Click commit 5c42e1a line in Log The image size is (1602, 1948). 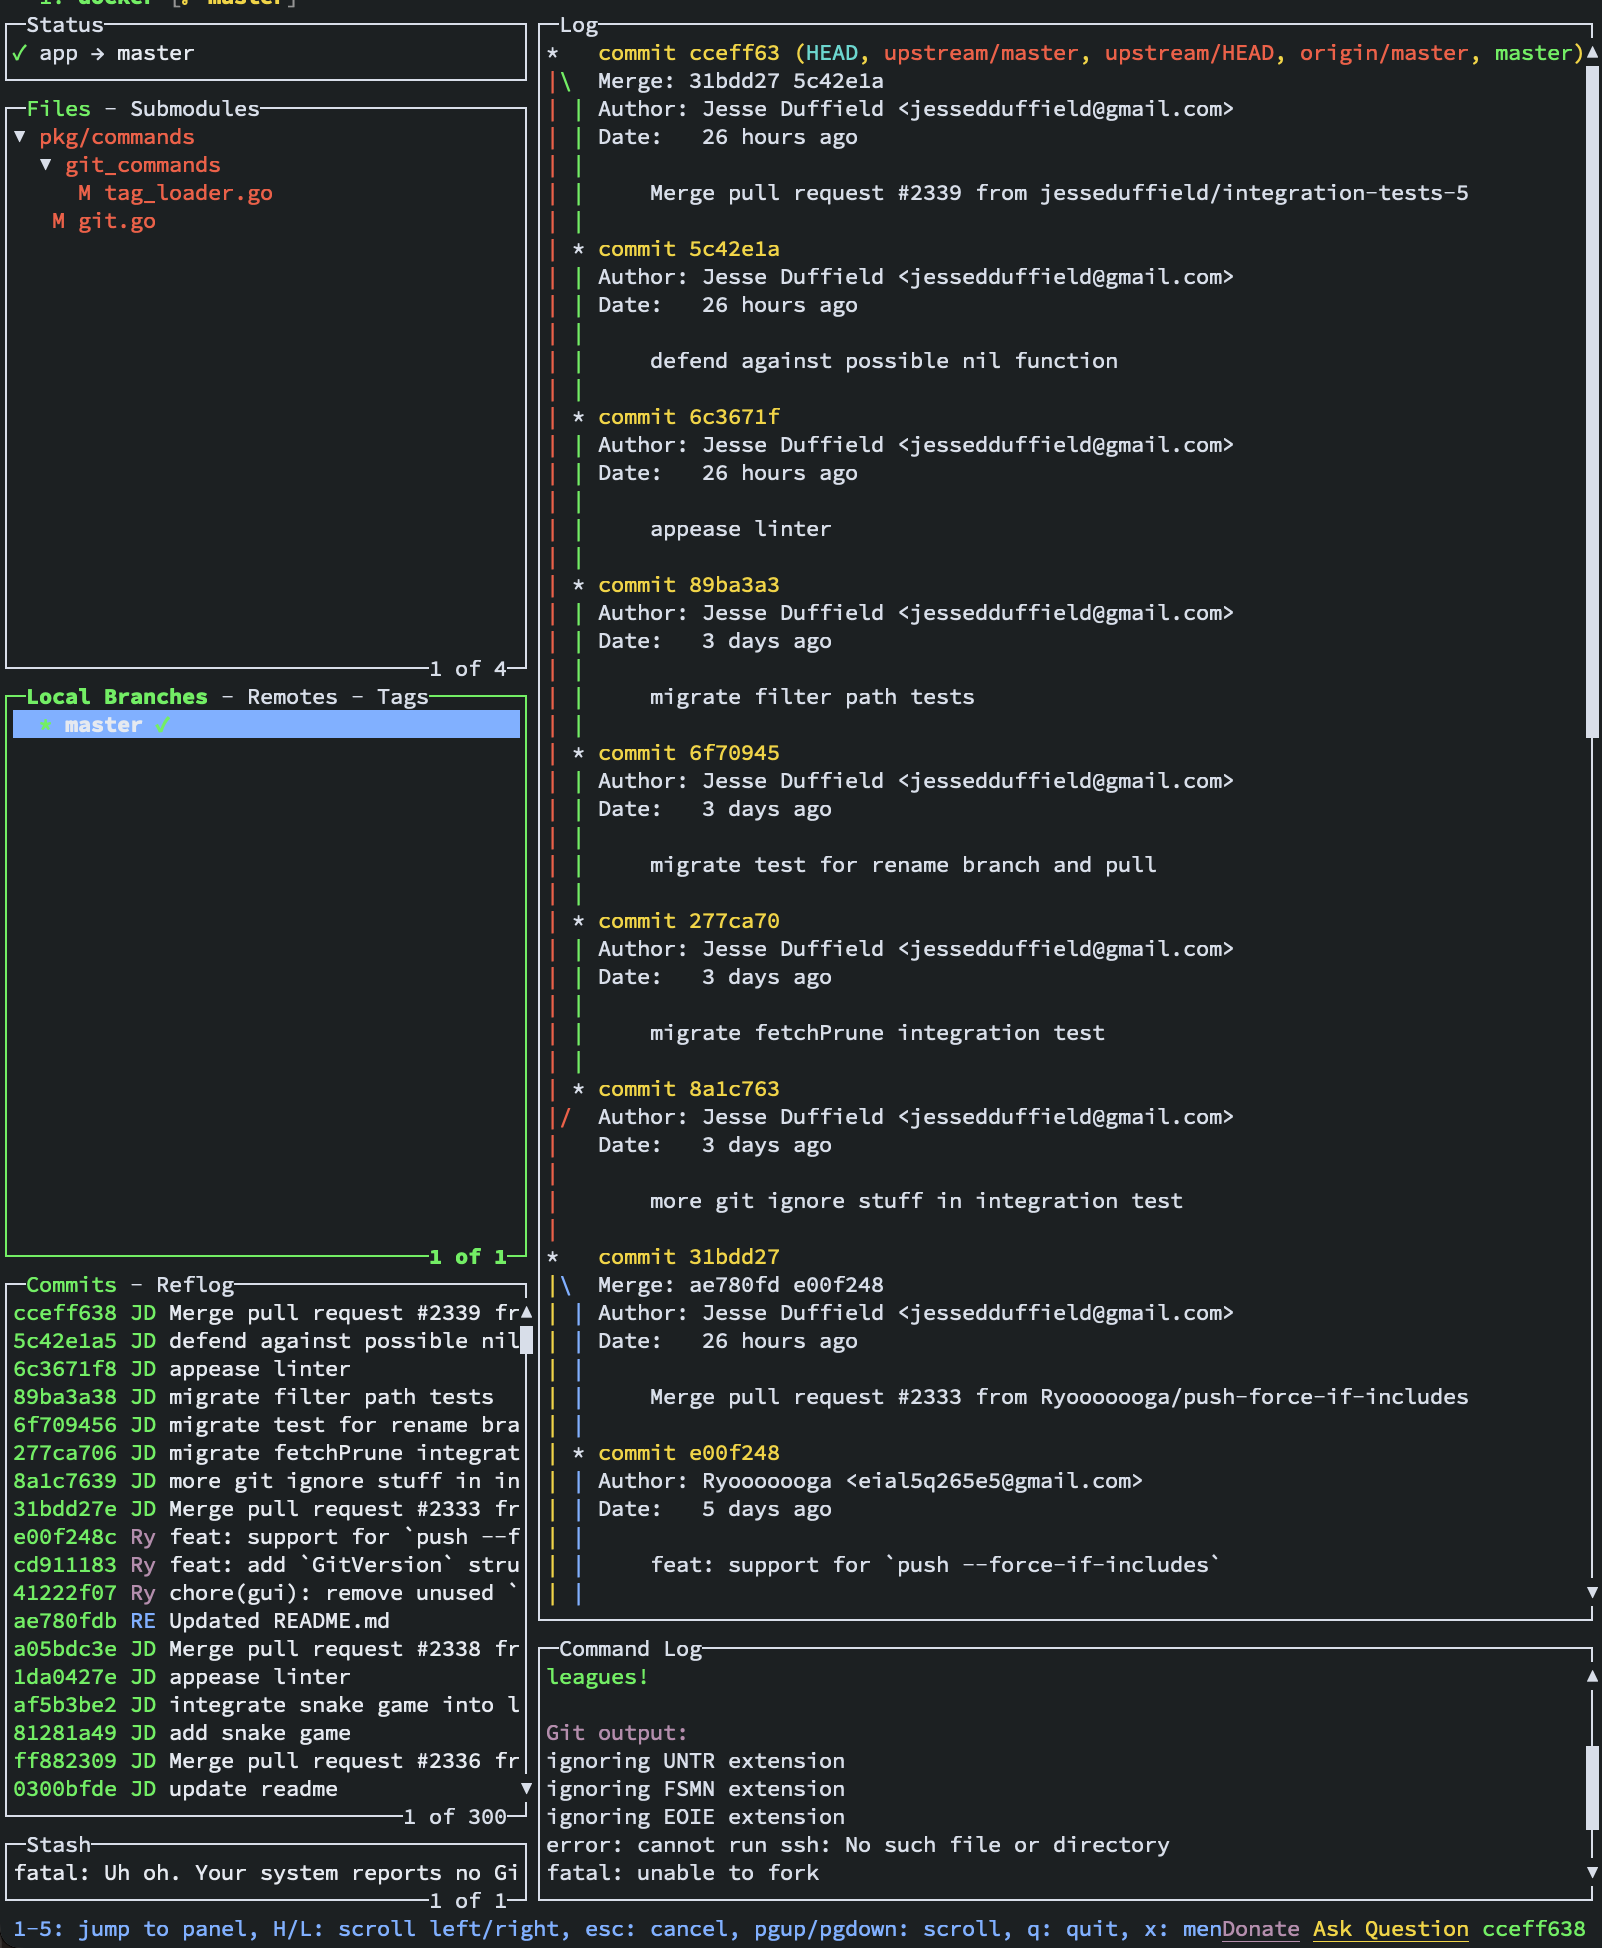pos(689,249)
